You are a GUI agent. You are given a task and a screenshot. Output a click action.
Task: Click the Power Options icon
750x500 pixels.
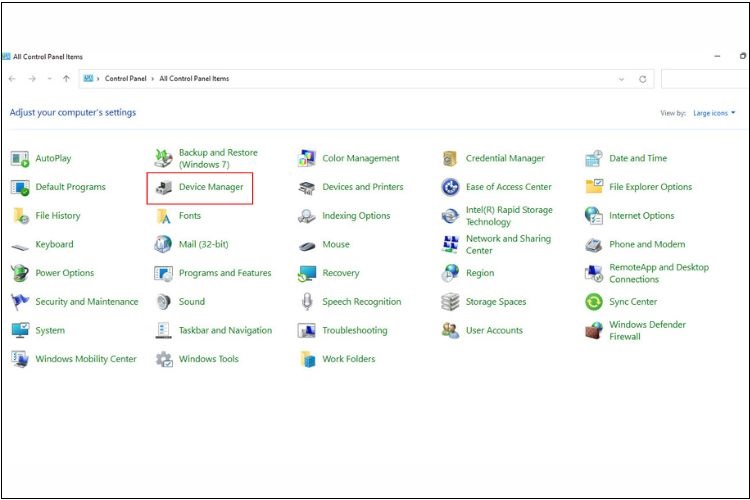coord(20,273)
